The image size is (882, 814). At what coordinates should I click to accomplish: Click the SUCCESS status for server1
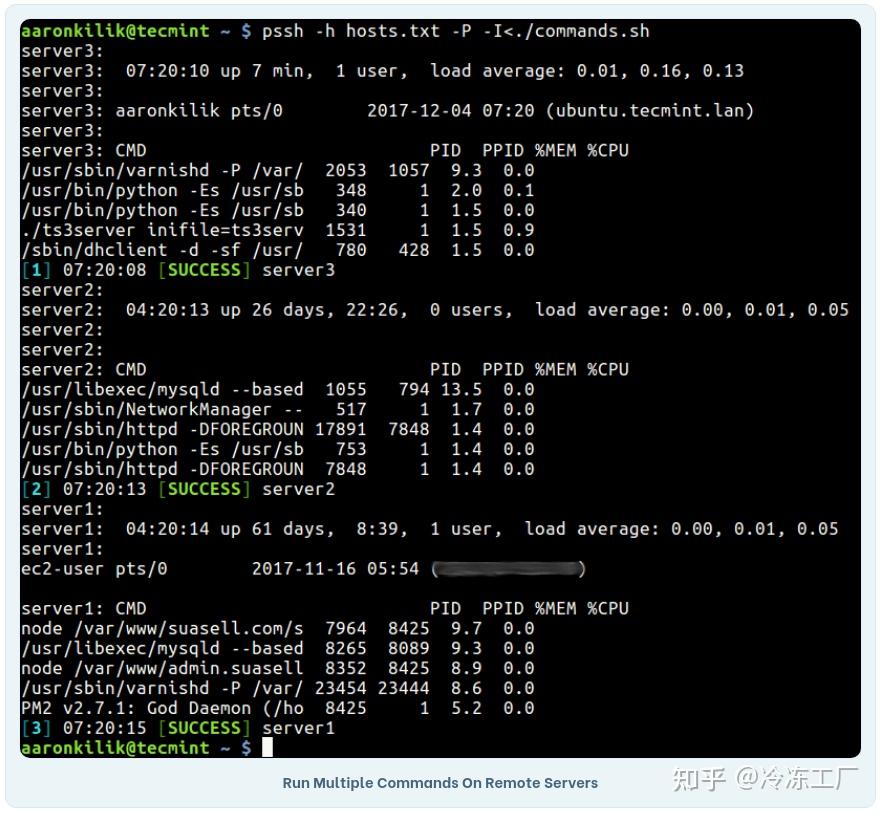pos(204,728)
